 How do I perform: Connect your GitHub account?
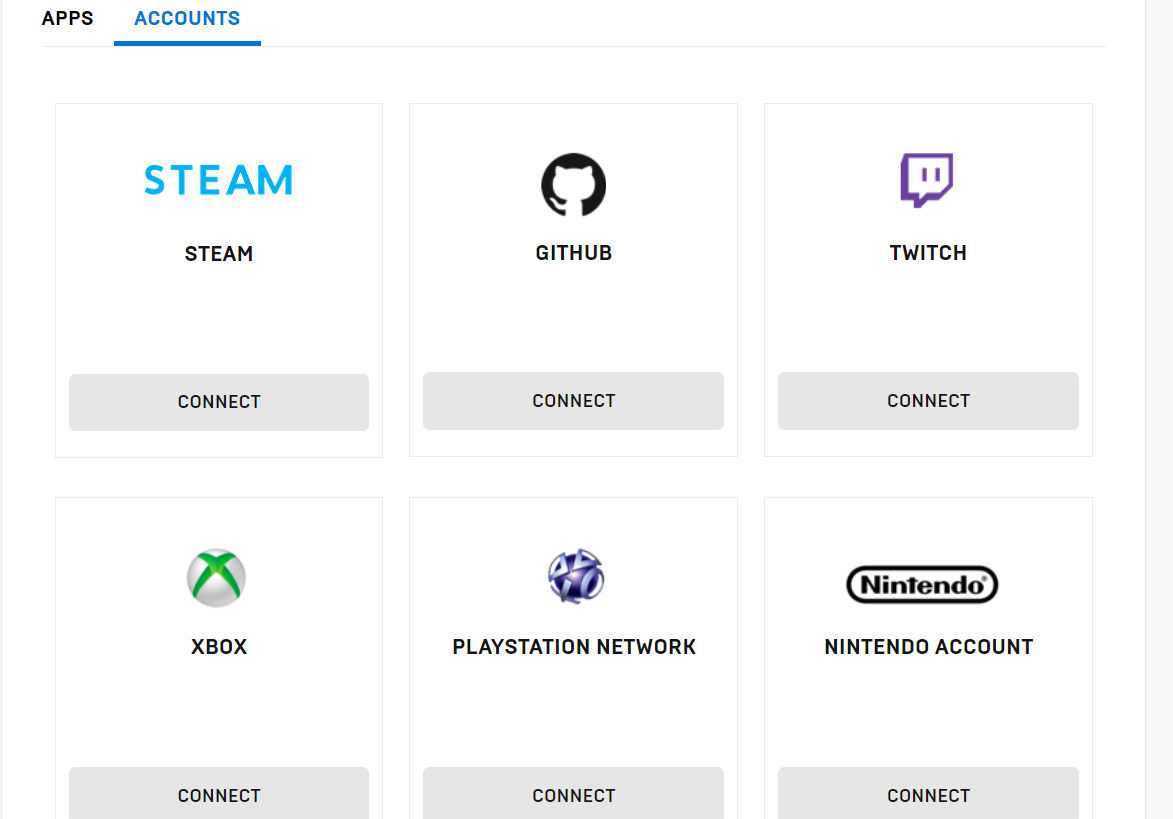point(574,401)
